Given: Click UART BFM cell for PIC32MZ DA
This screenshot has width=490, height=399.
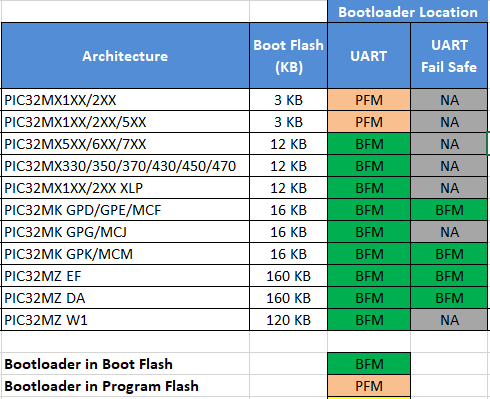Looking at the screenshot, I should click(x=369, y=298).
